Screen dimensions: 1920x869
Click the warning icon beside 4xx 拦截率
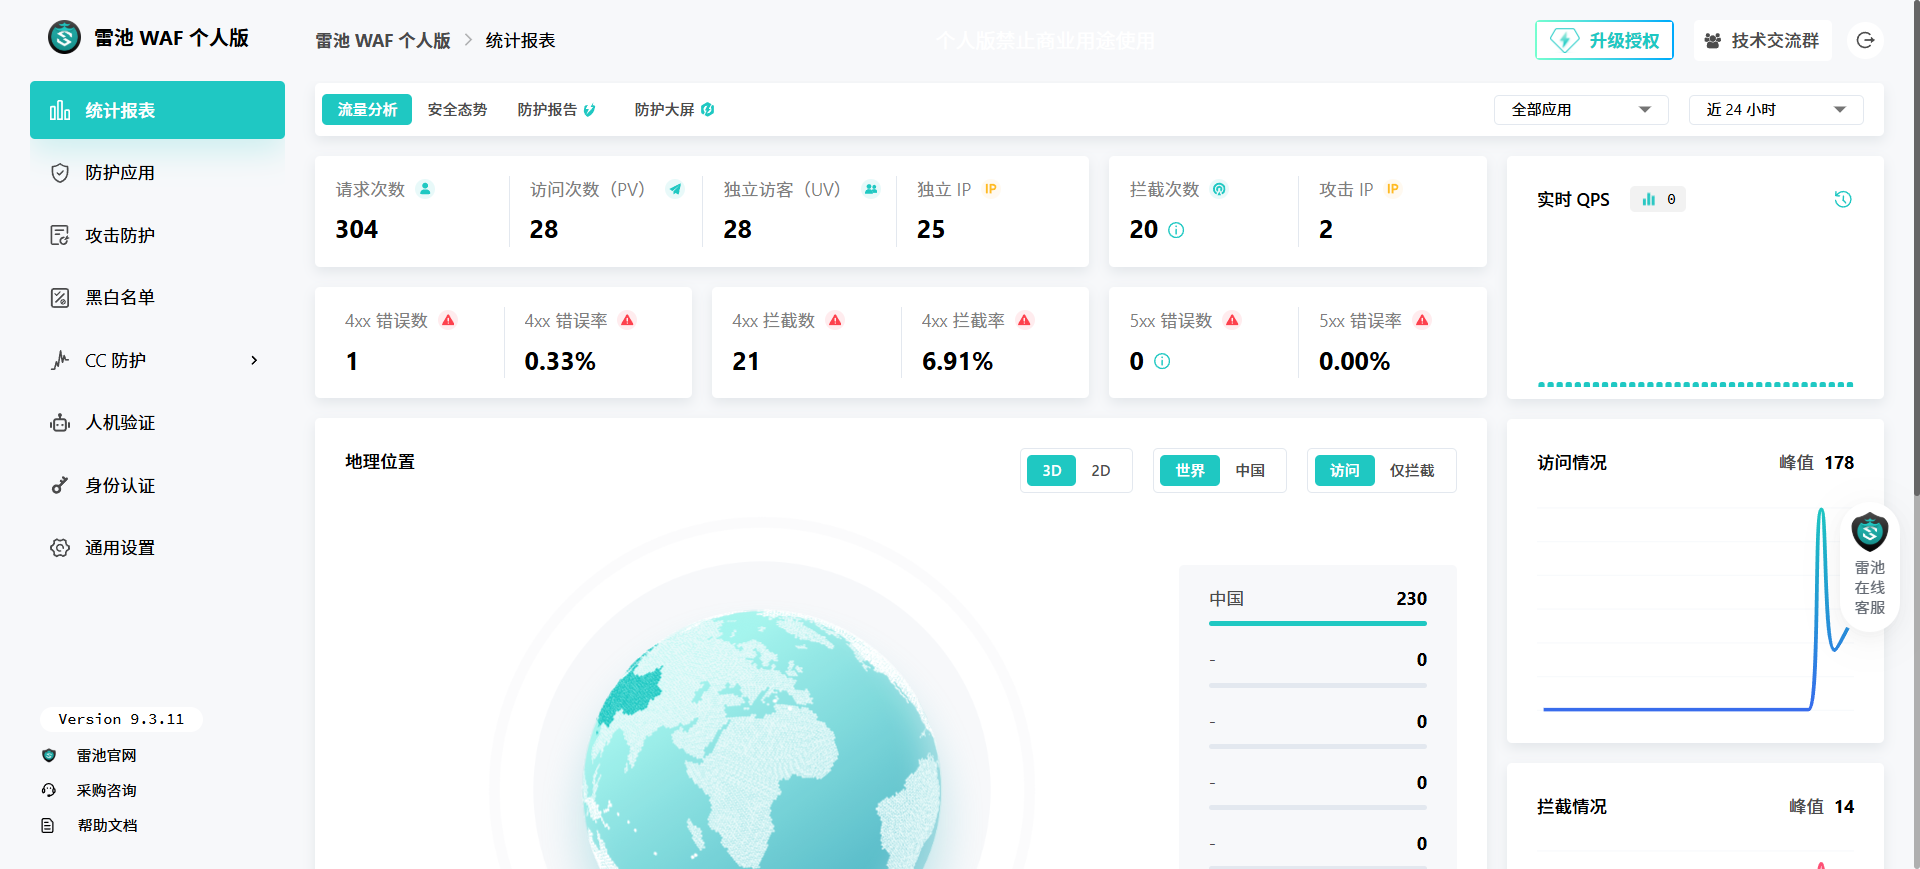pos(1024,320)
